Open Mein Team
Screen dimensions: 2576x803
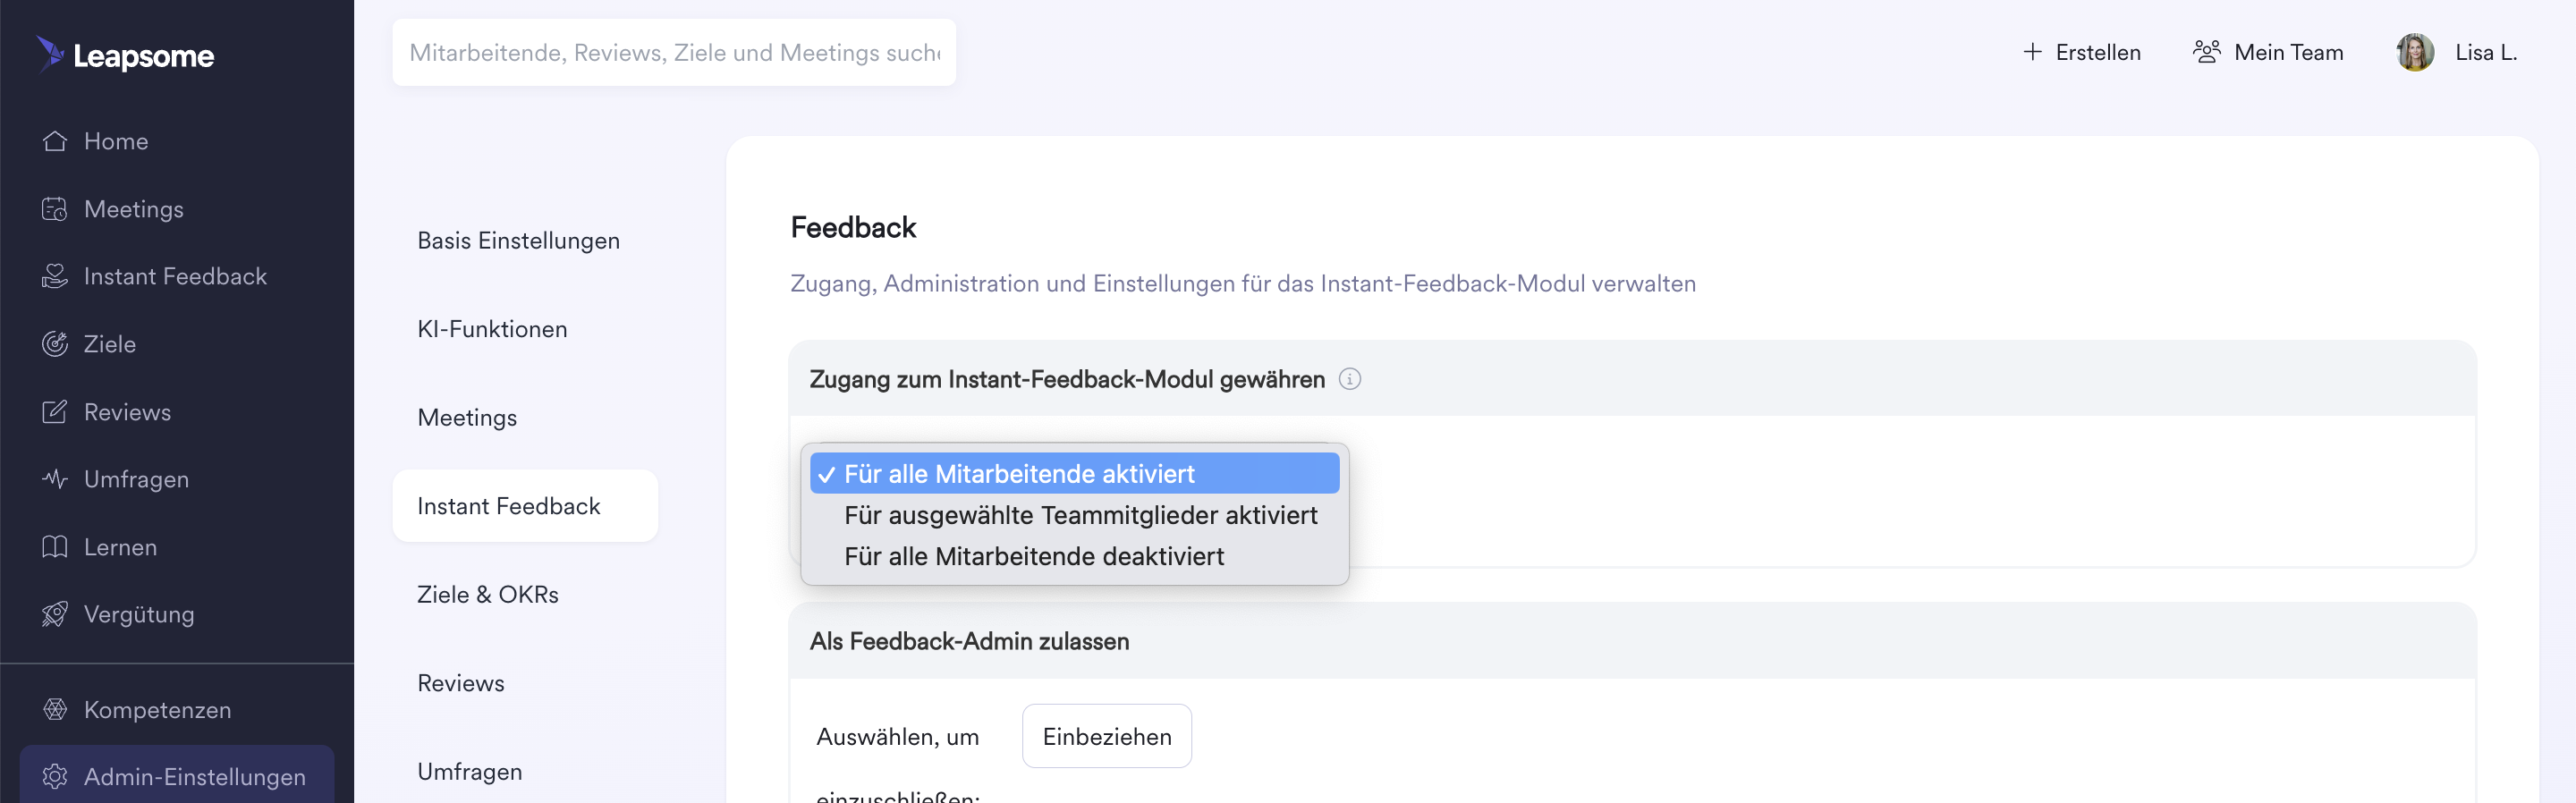2268,52
